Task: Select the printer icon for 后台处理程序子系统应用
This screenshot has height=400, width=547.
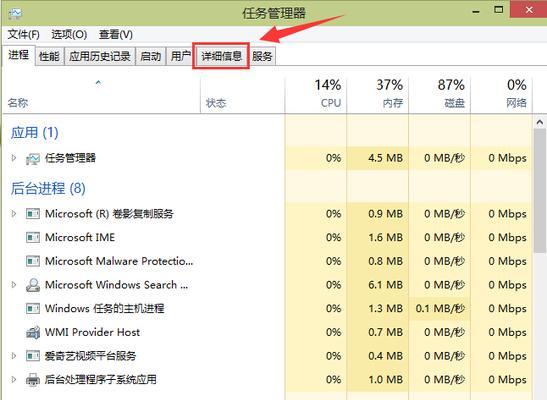Action: tap(33, 379)
